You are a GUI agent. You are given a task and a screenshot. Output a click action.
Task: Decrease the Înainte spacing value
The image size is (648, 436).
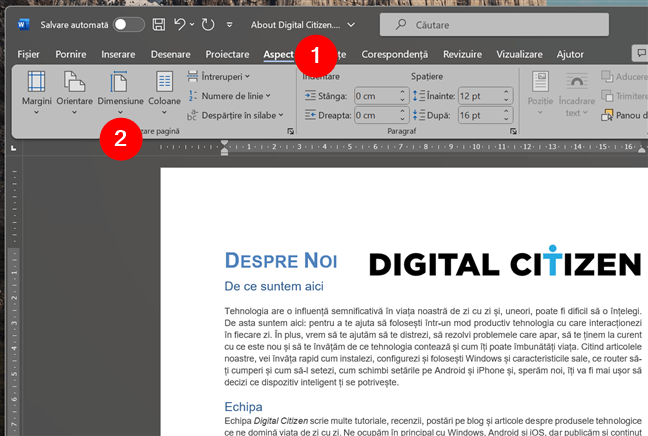tap(506, 100)
